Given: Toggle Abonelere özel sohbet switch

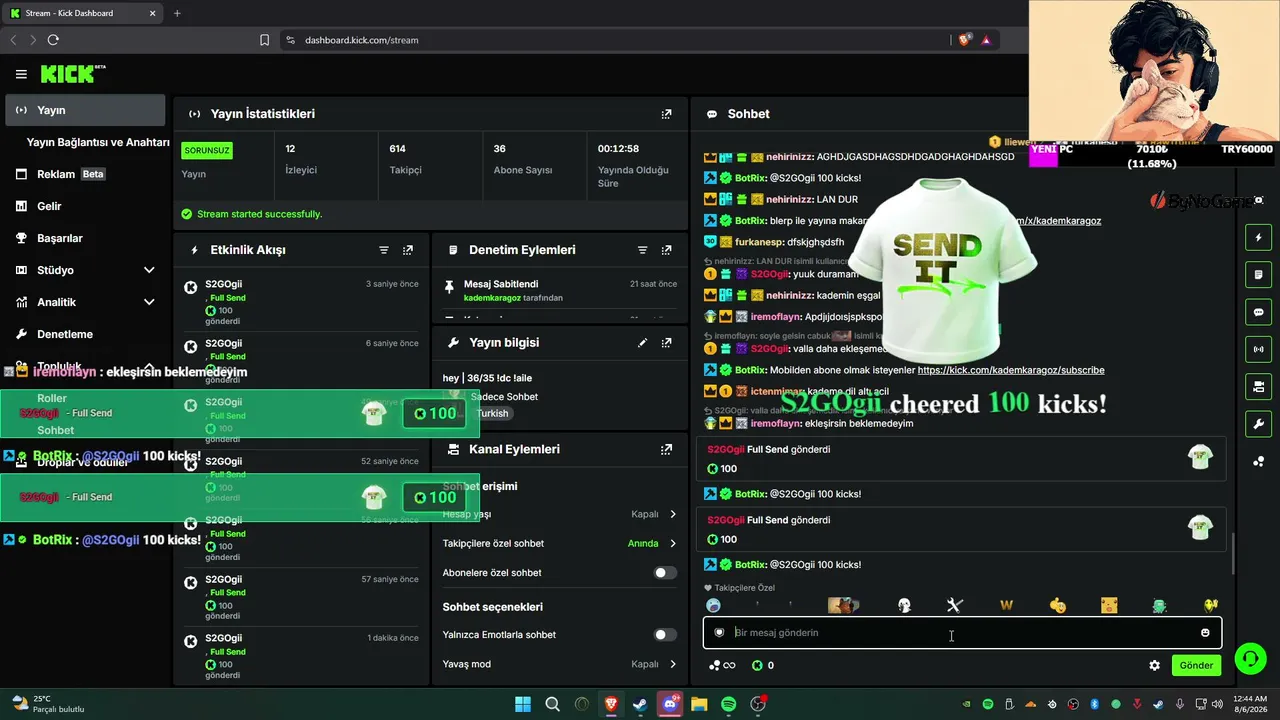Looking at the screenshot, I should coord(665,573).
